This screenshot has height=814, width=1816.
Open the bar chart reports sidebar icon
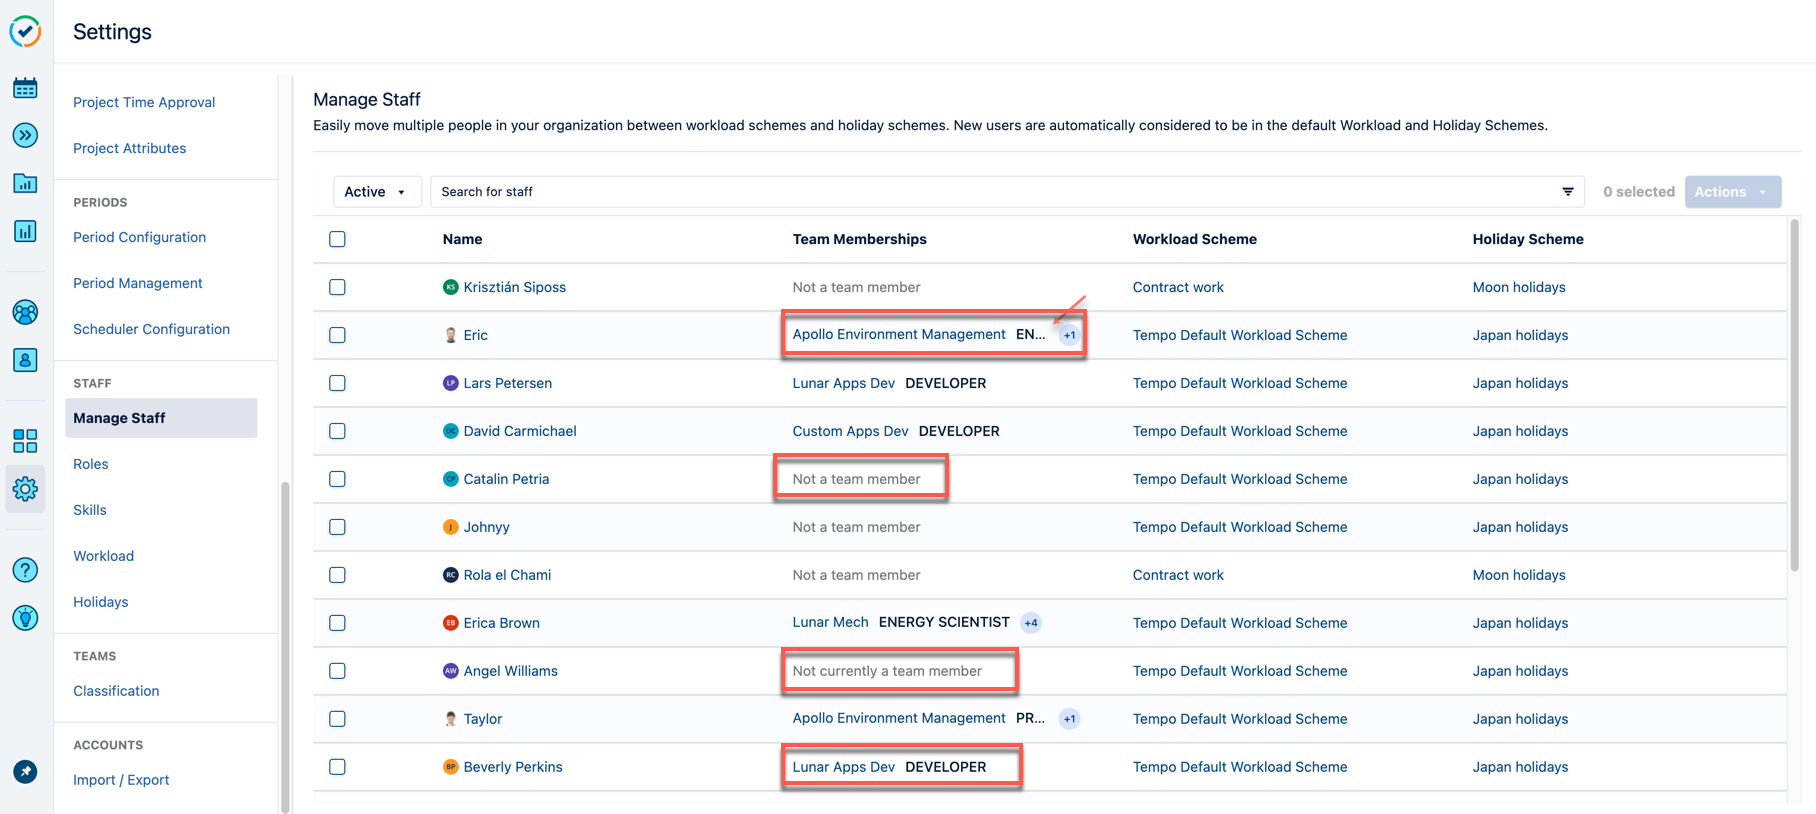(x=25, y=231)
